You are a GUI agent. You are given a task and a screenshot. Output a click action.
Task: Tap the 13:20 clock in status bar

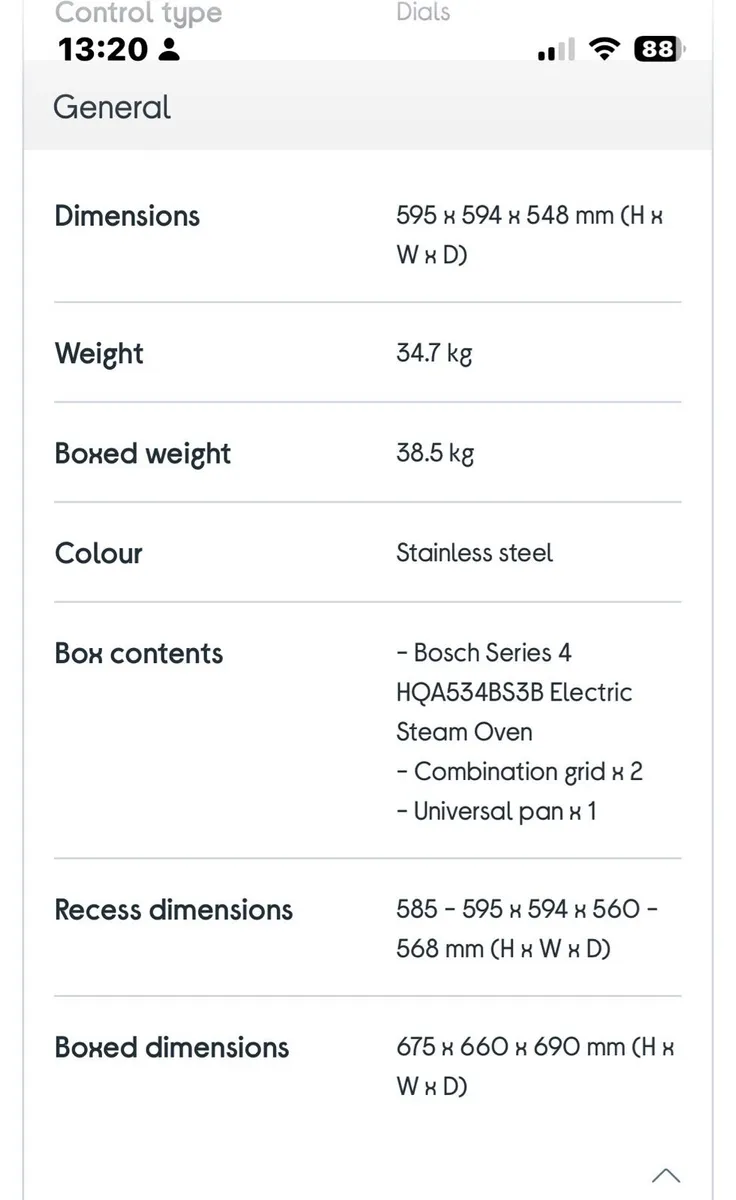(x=103, y=49)
